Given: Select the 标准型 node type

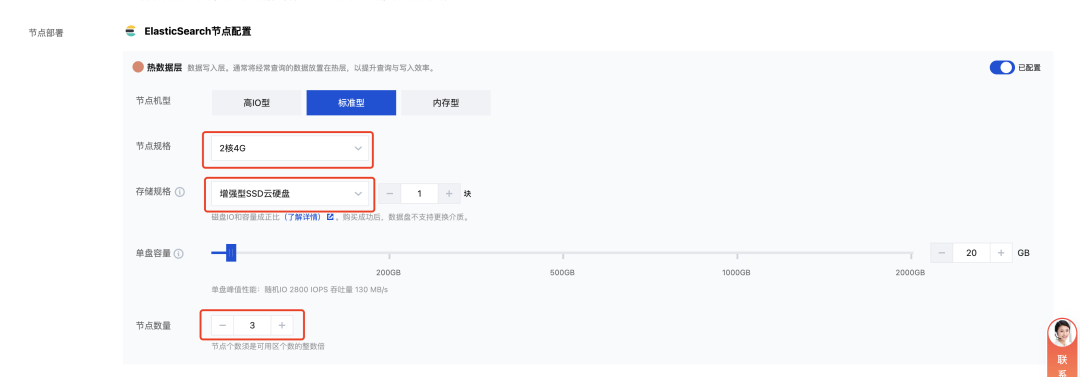Looking at the screenshot, I should [x=351, y=103].
